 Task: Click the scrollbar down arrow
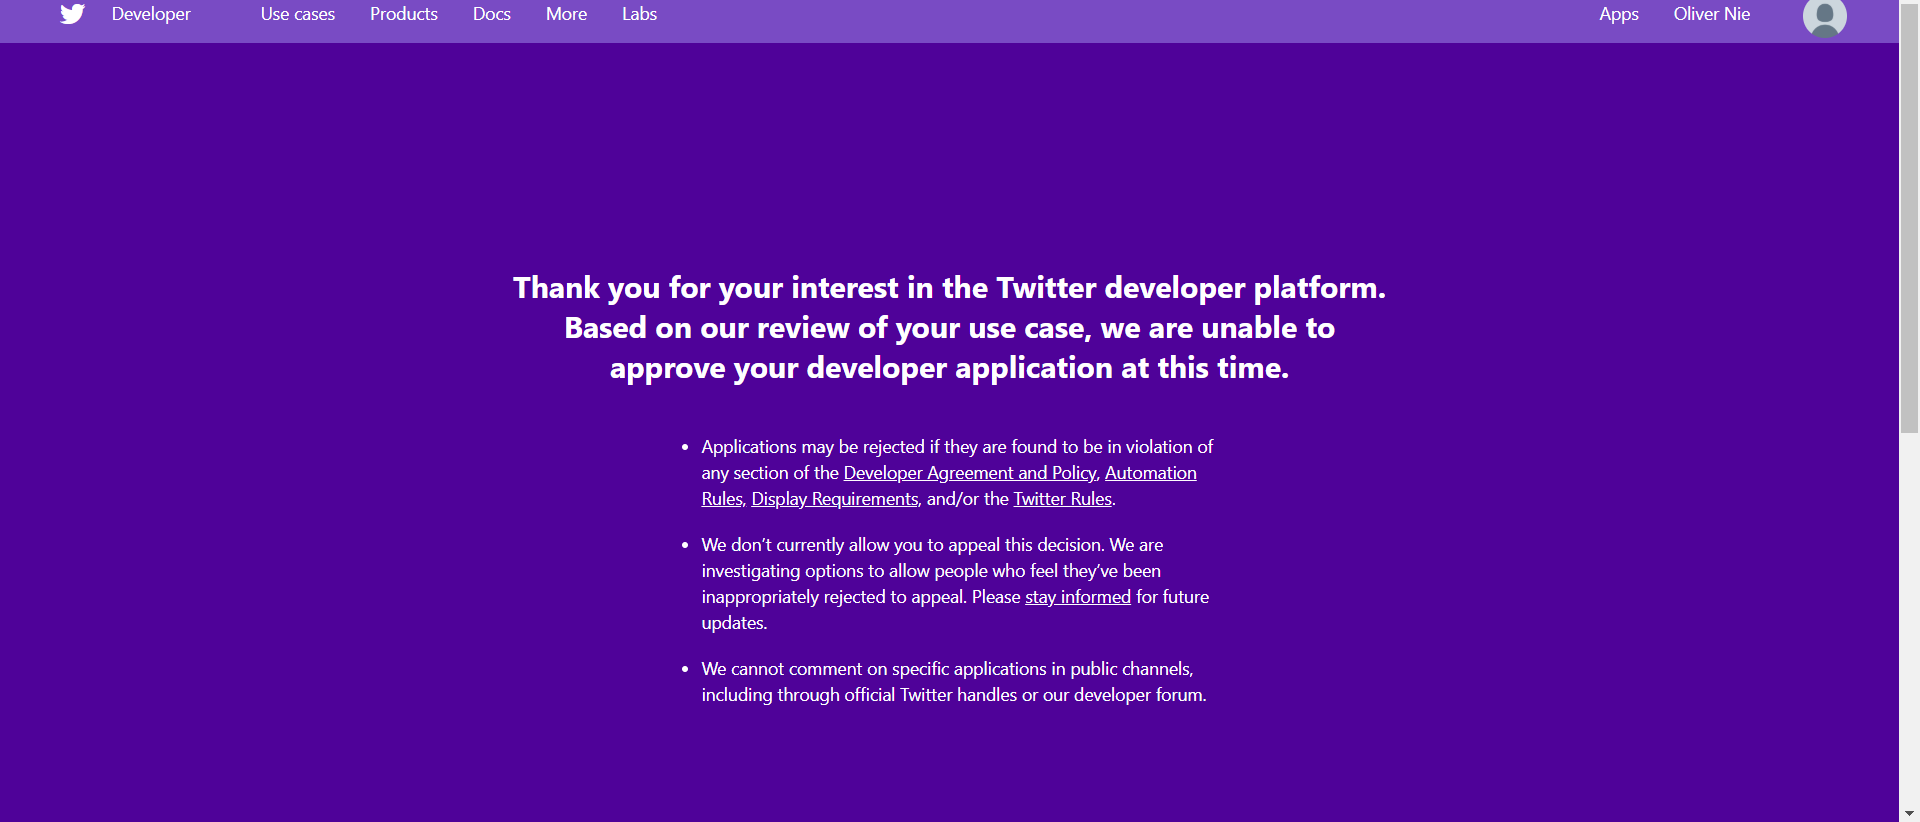pyautogui.click(x=1909, y=814)
